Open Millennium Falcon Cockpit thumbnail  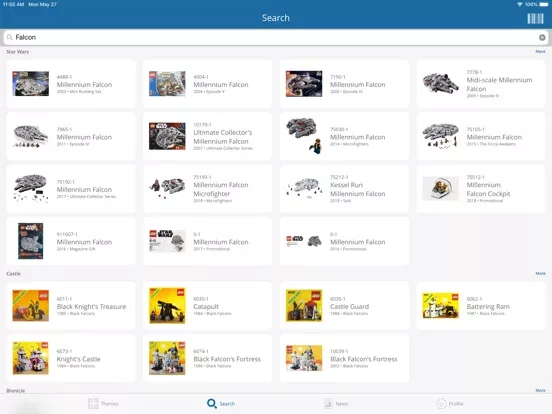pyautogui.click(x=440, y=188)
